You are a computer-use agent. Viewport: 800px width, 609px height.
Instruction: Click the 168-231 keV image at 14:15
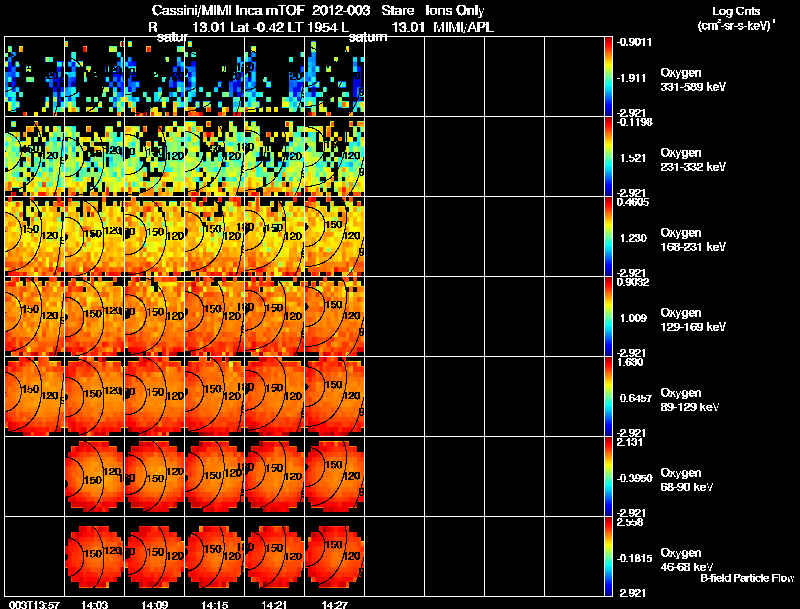coord(215,236)
